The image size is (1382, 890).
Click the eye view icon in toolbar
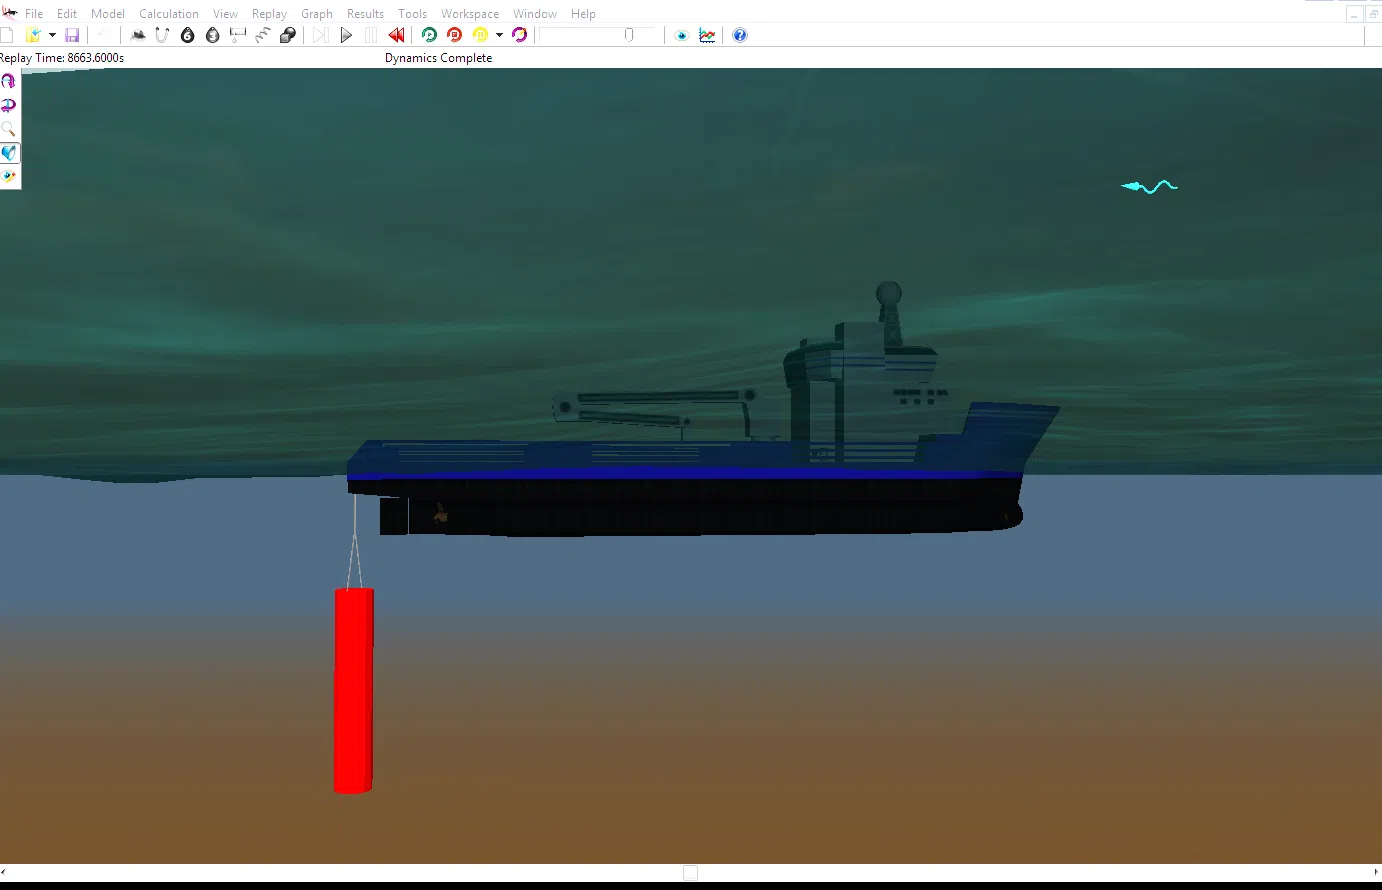click(682, 35)
